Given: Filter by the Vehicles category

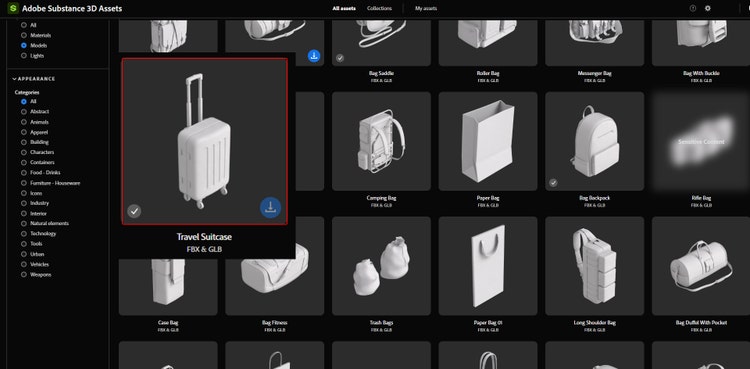Looking at the screenshot, I should 24,264.
